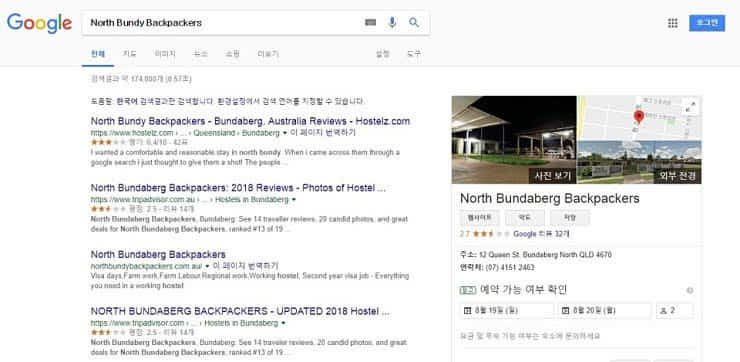Click the info icon beside the availability heading
Screen dimensions: 740x362
click(690, 290)
